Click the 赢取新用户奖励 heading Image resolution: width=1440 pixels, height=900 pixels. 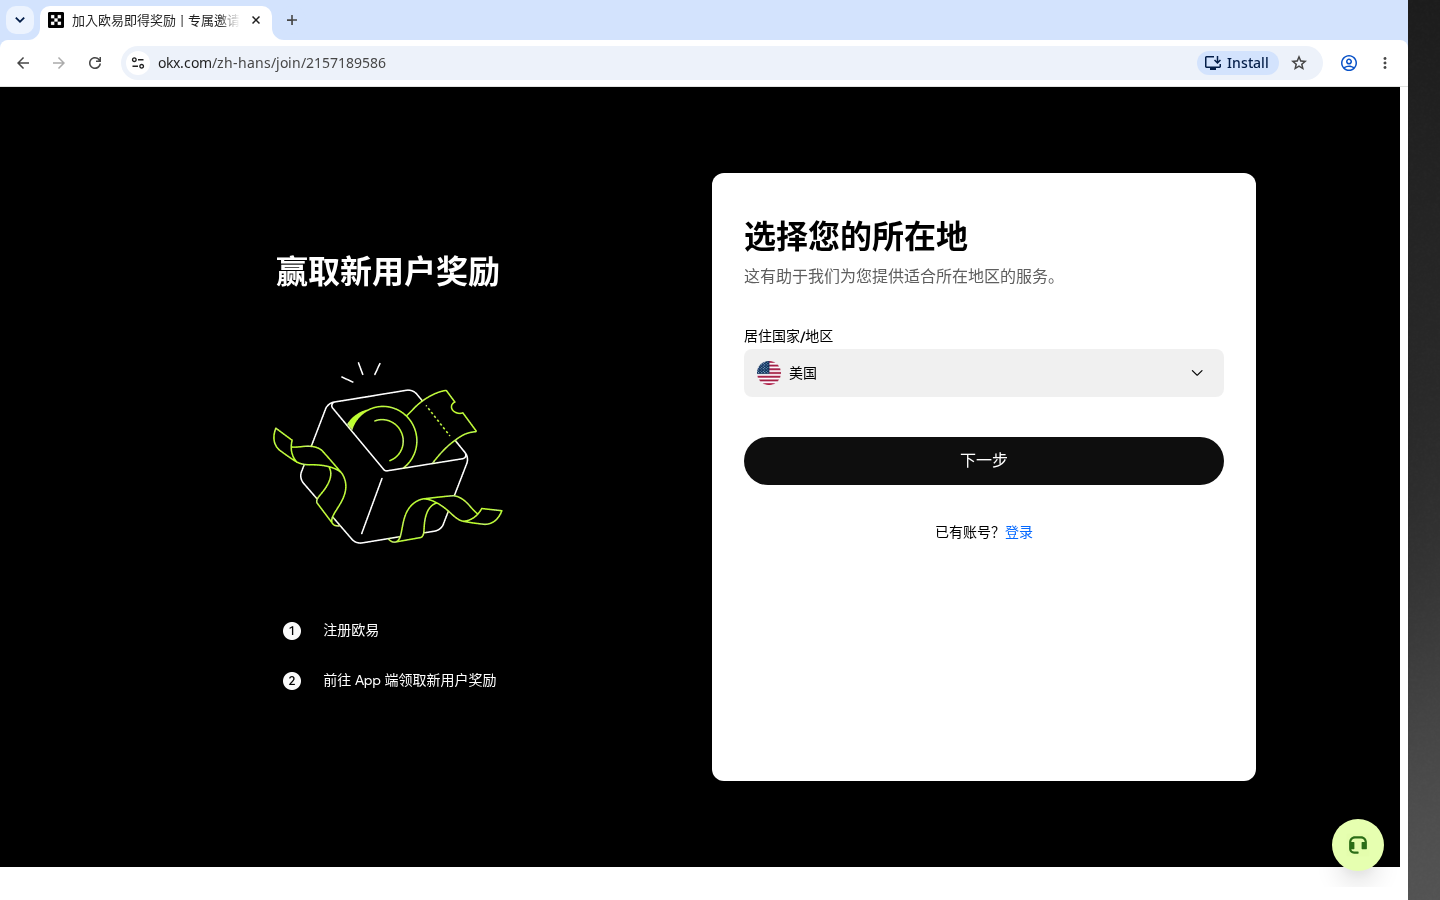[x=388, y=272]
